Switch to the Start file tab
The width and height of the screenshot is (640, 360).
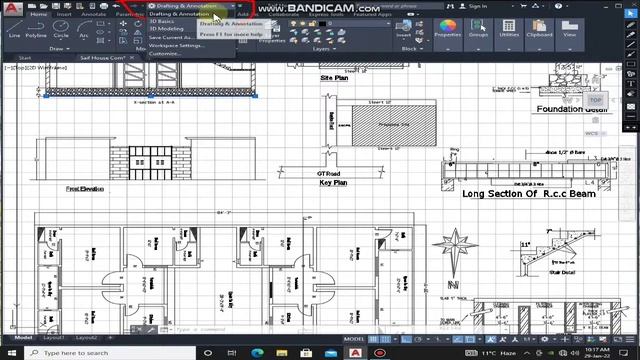(25, 58)
